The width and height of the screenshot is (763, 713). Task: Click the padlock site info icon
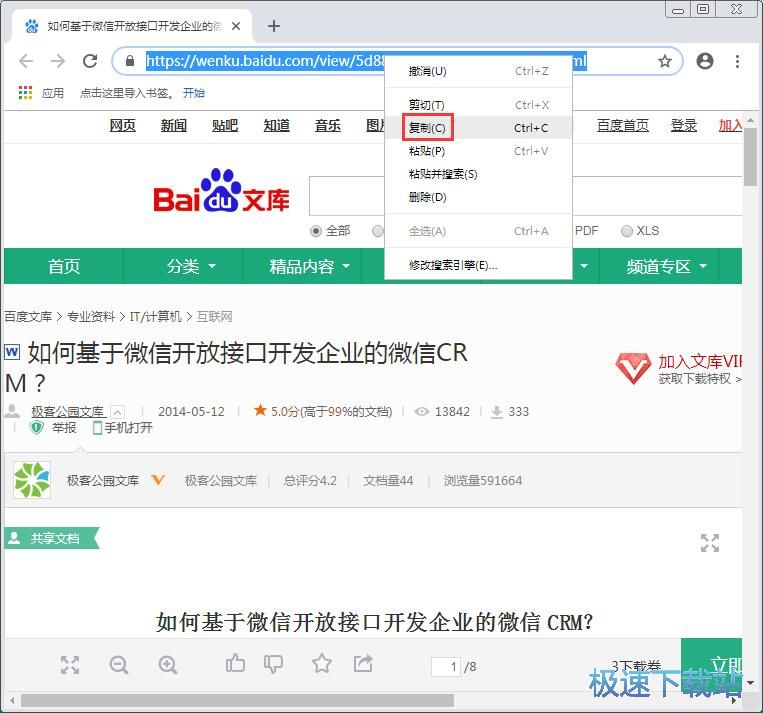129,61
